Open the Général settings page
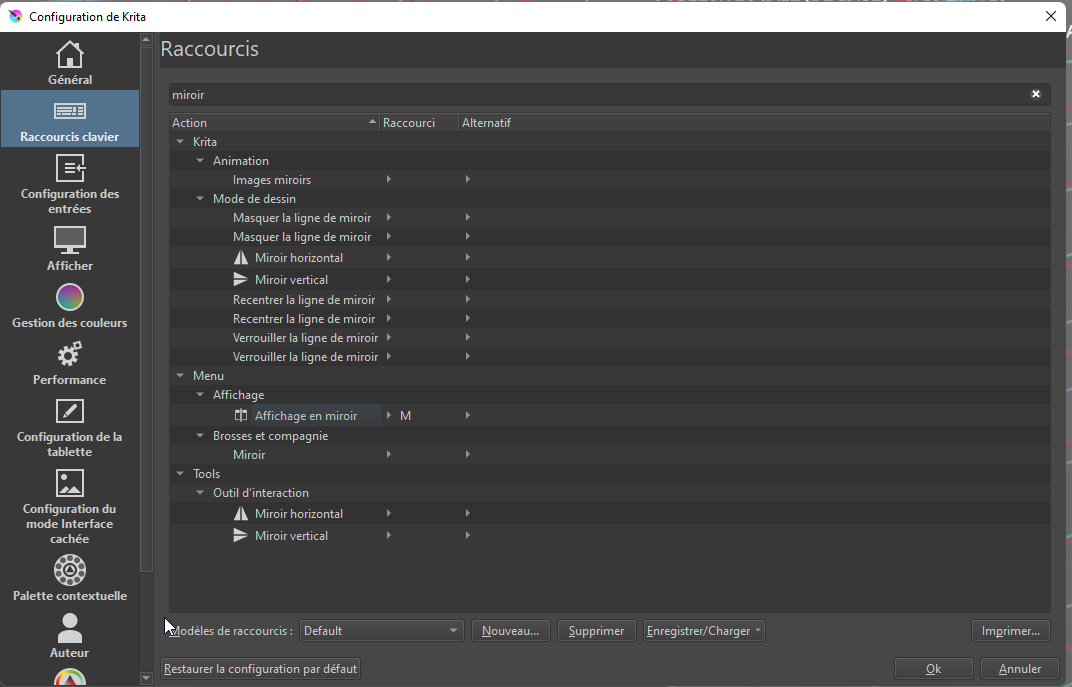The image size is (1072, 687). [70, 62]
